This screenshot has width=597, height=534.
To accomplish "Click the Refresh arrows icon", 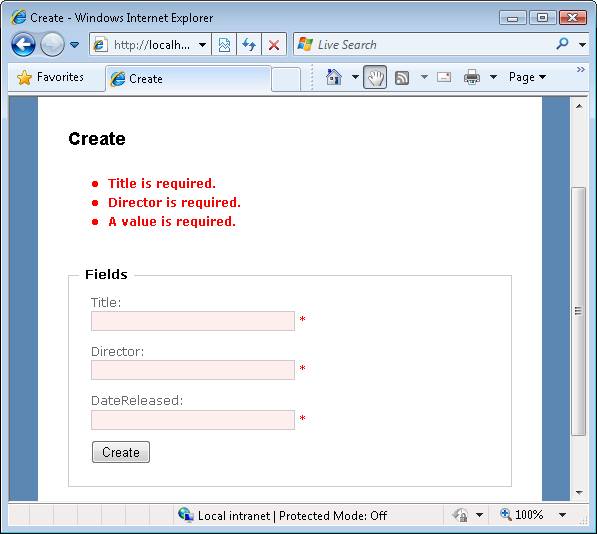I will pos(249,45).
